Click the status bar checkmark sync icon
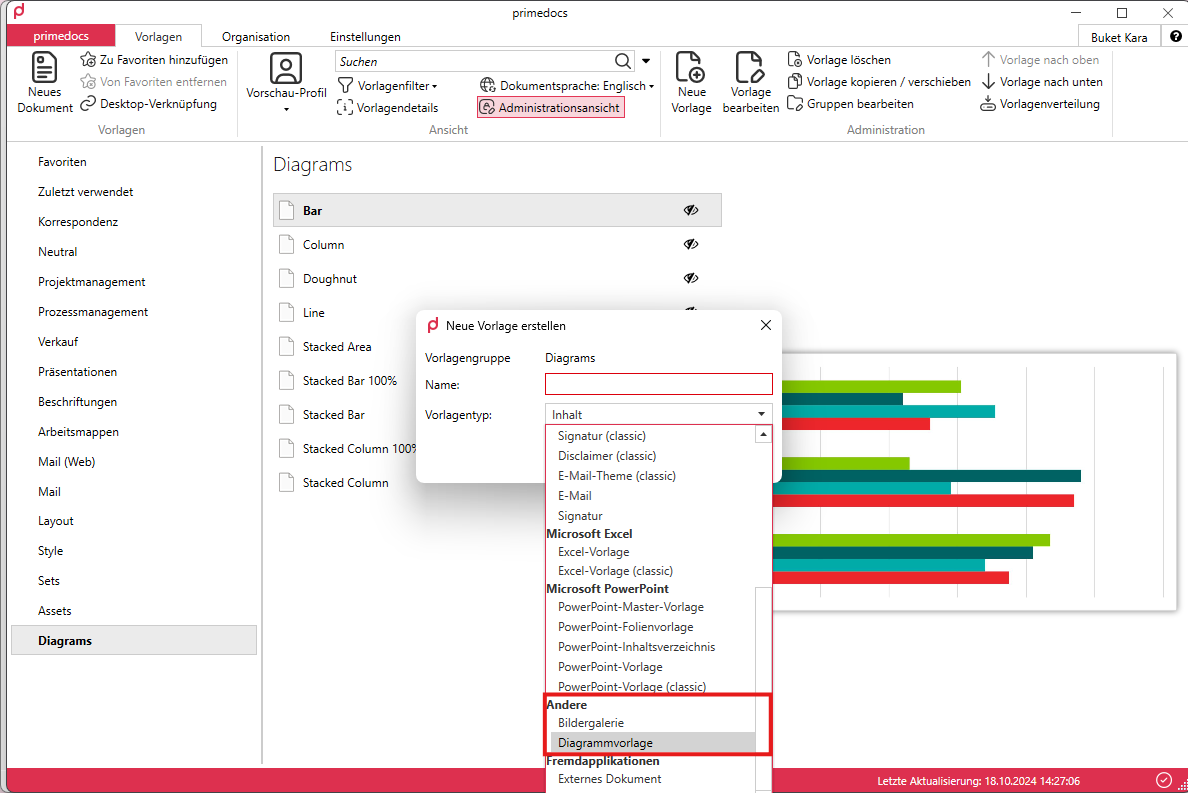Image resolution: width=1188 pixels, height=793 pixels. click(1164, 780)
